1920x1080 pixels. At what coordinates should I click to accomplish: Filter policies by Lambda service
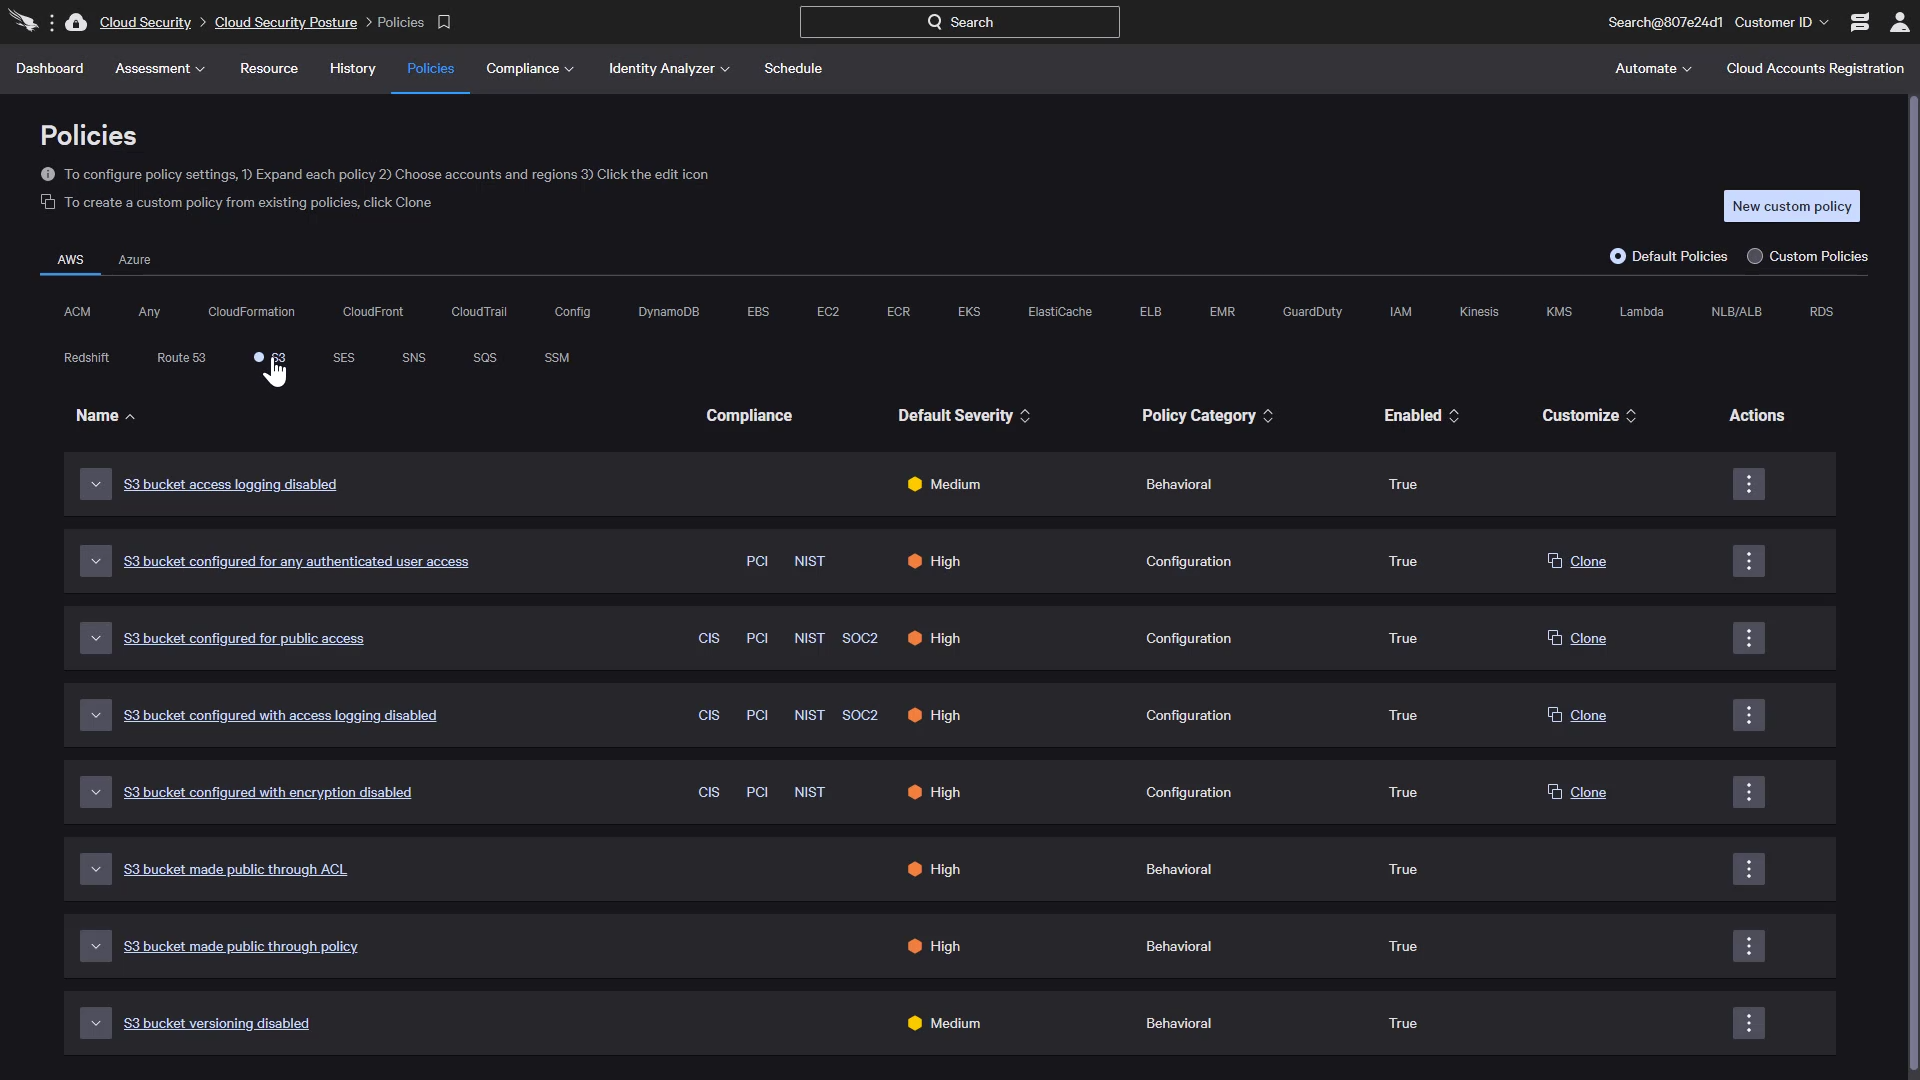pos(1641,312)
